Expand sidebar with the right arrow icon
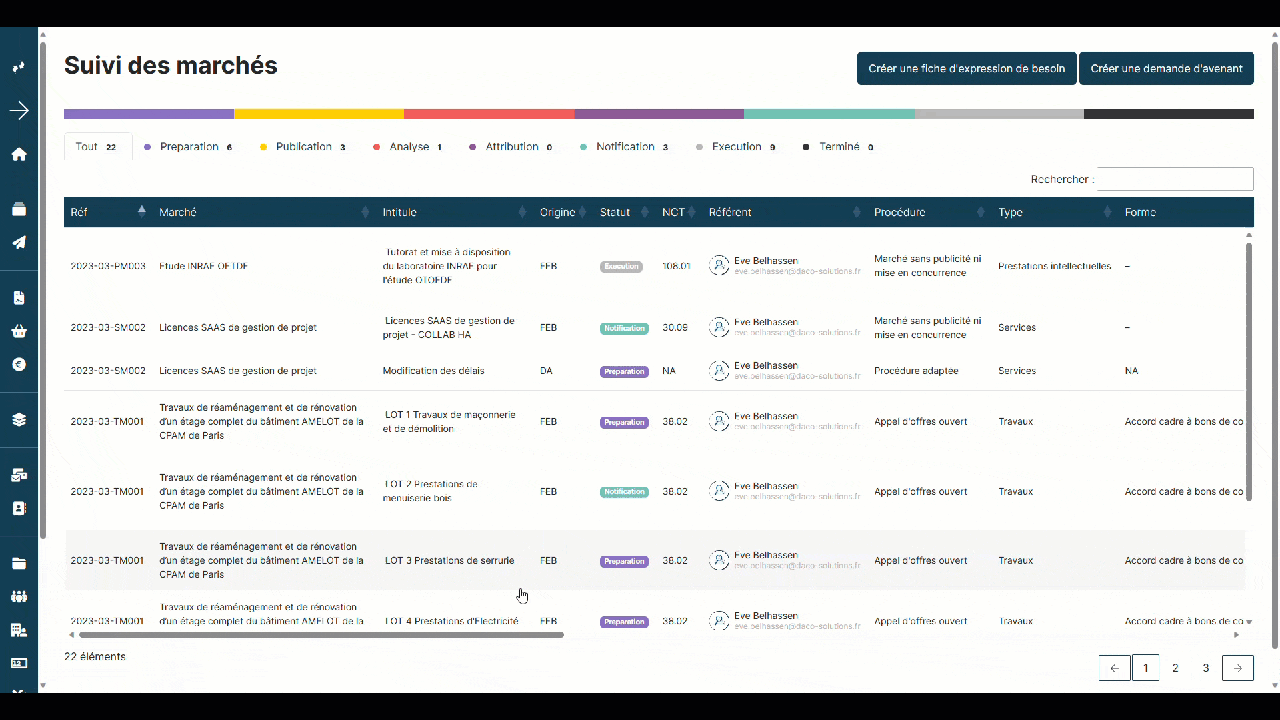The image size is (1280, 720). 19,111
